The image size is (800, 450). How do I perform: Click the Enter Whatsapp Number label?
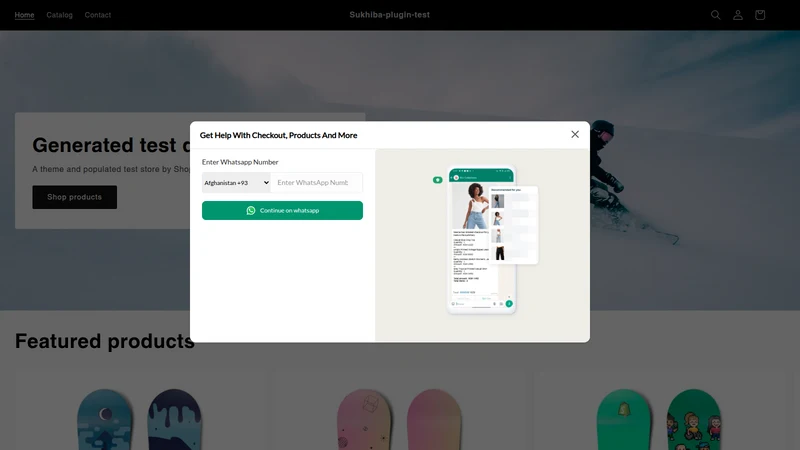coord(240,162)
